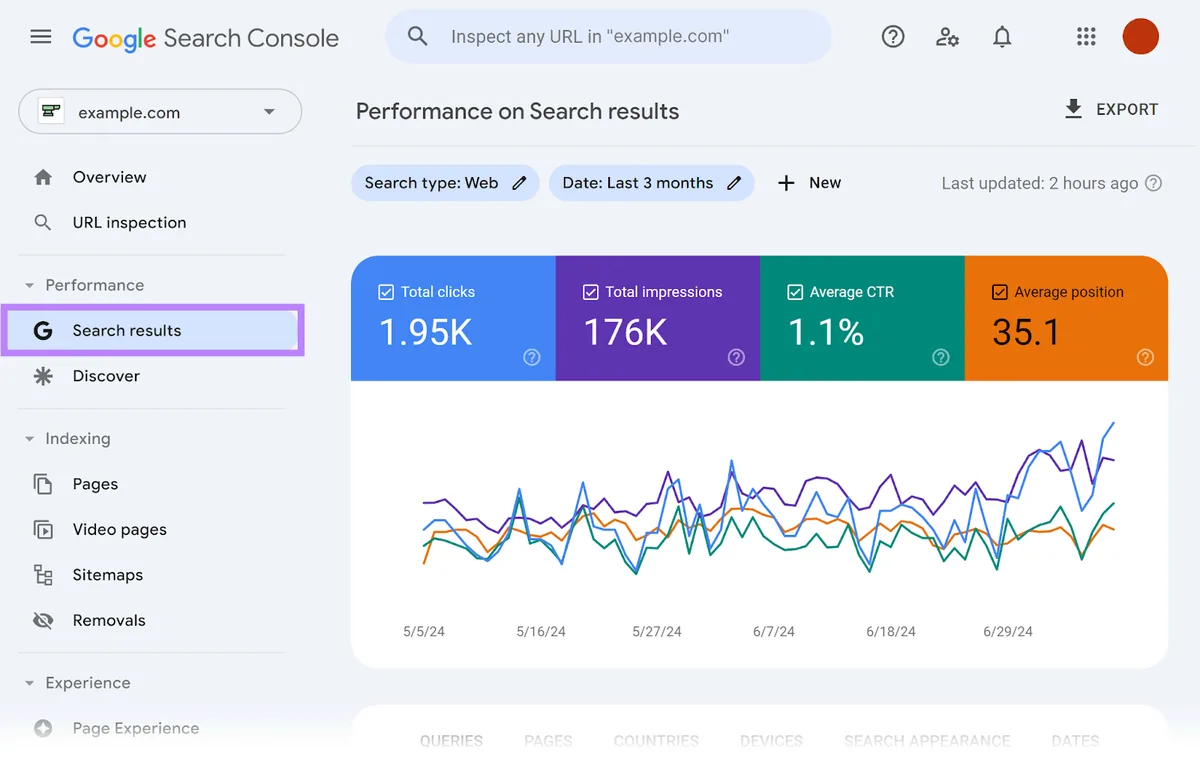Image resolution: width=1200 pixels, height=757 pixels.
Task: Open the account profile avatar
Action: pyautogui.click(x=1141, y=37)
